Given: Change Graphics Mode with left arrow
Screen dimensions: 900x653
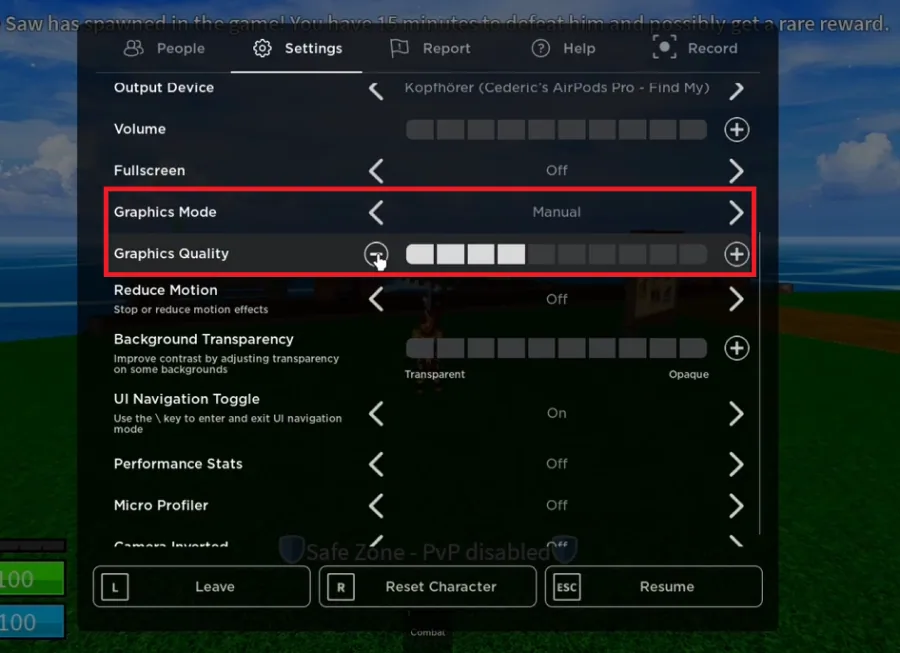Looking at the screenshot, I should pos(376,212).
